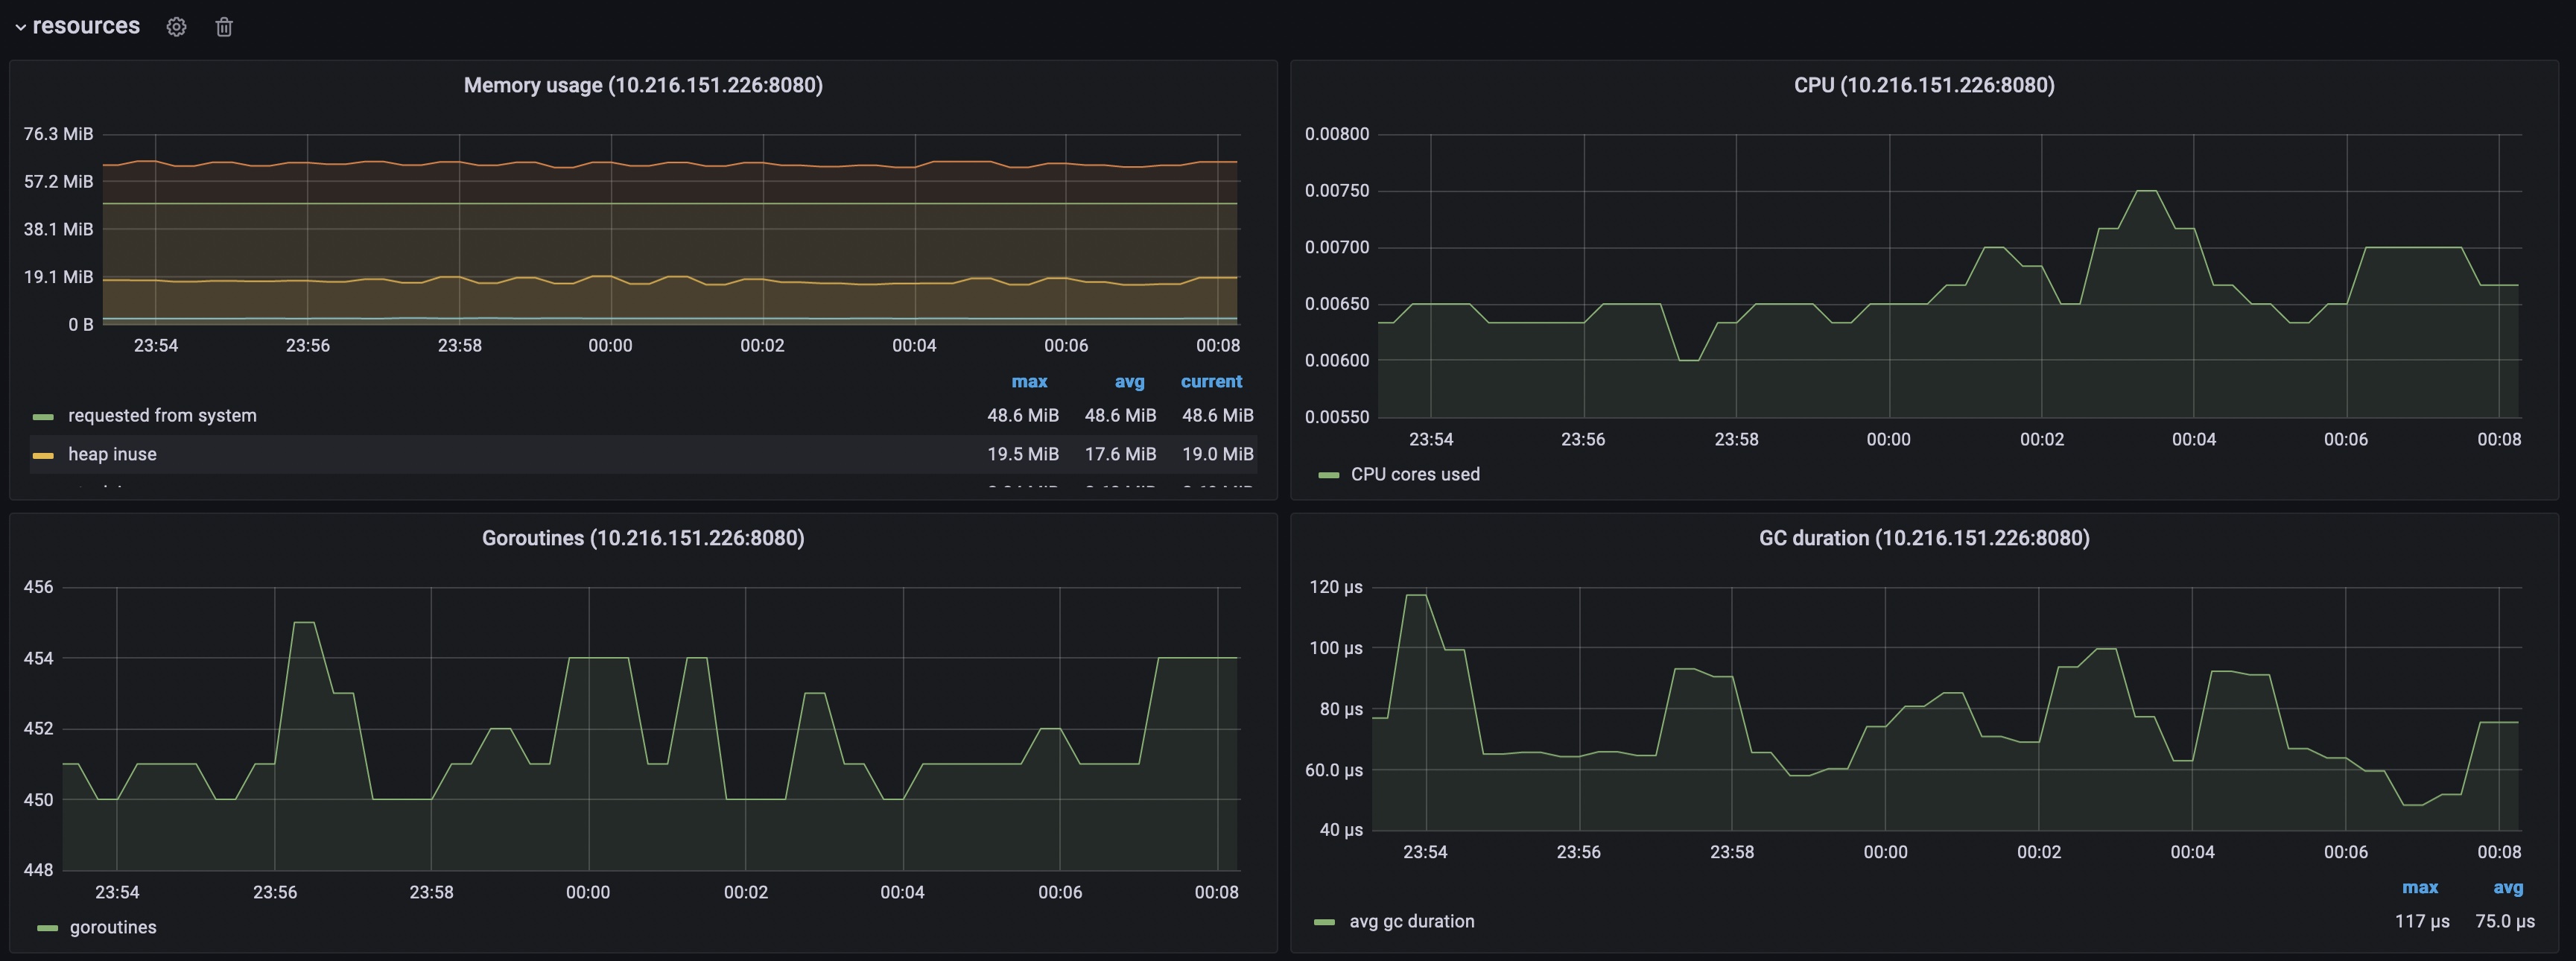Toggle the 'avg gc duration' legend series
The height and width of the screenshot is (961, 2576).
1411,921
